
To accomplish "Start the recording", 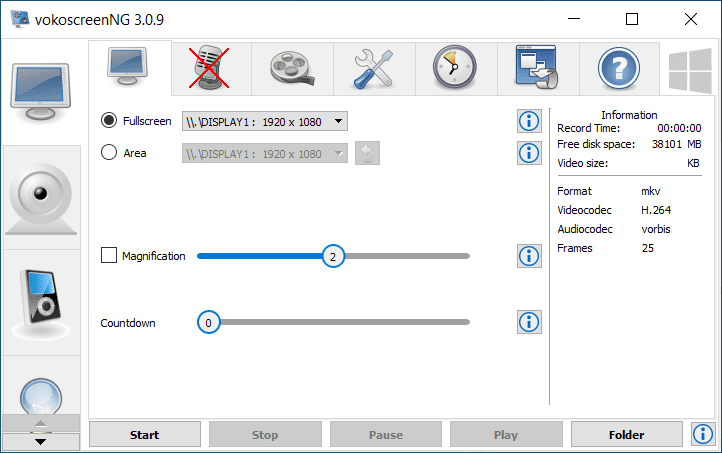I will pyautogui.click(x=145, y=434).
